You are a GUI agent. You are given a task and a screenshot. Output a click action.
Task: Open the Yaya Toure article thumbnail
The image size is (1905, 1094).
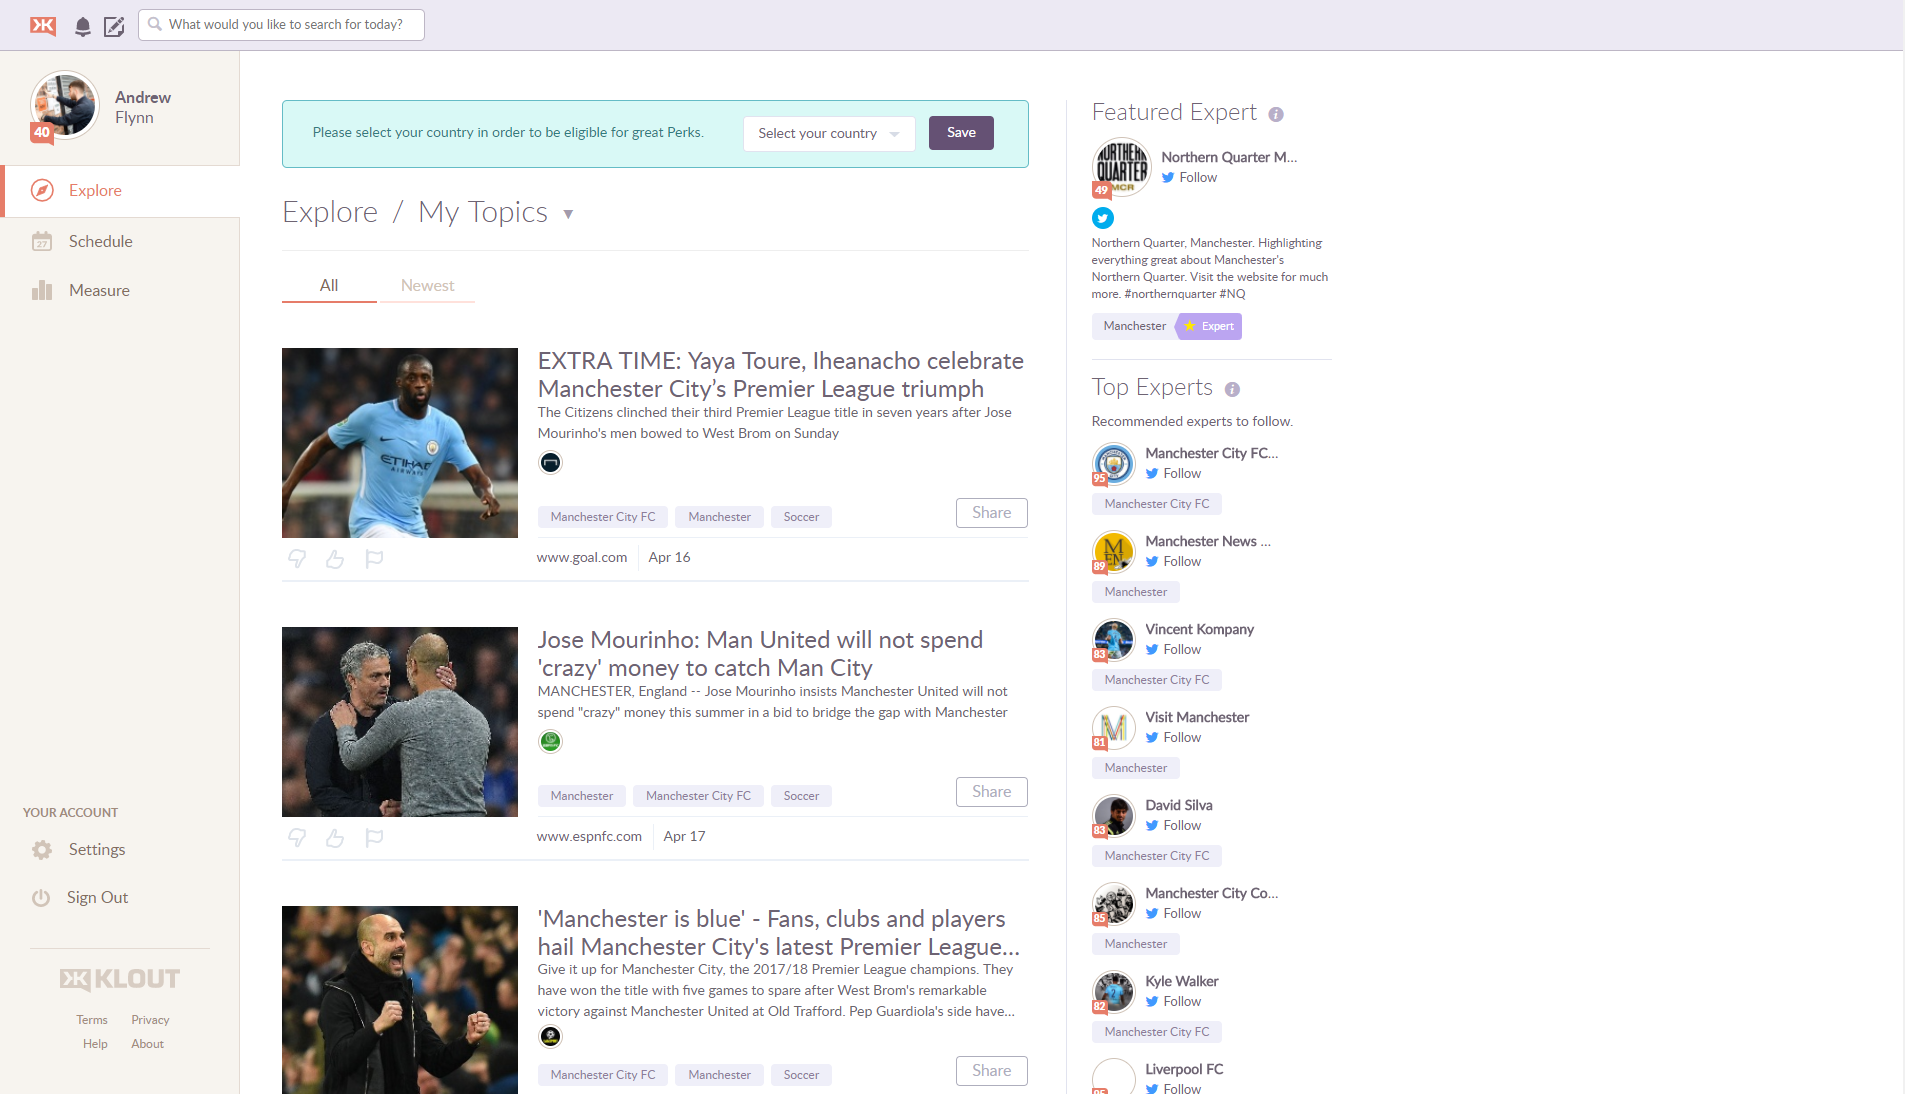(x=400, y=443)
